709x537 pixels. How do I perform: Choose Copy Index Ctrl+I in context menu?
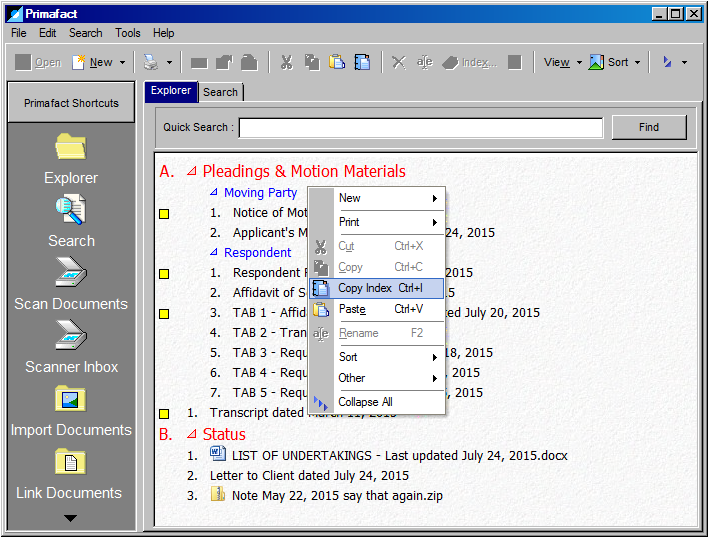click(376, 288)
